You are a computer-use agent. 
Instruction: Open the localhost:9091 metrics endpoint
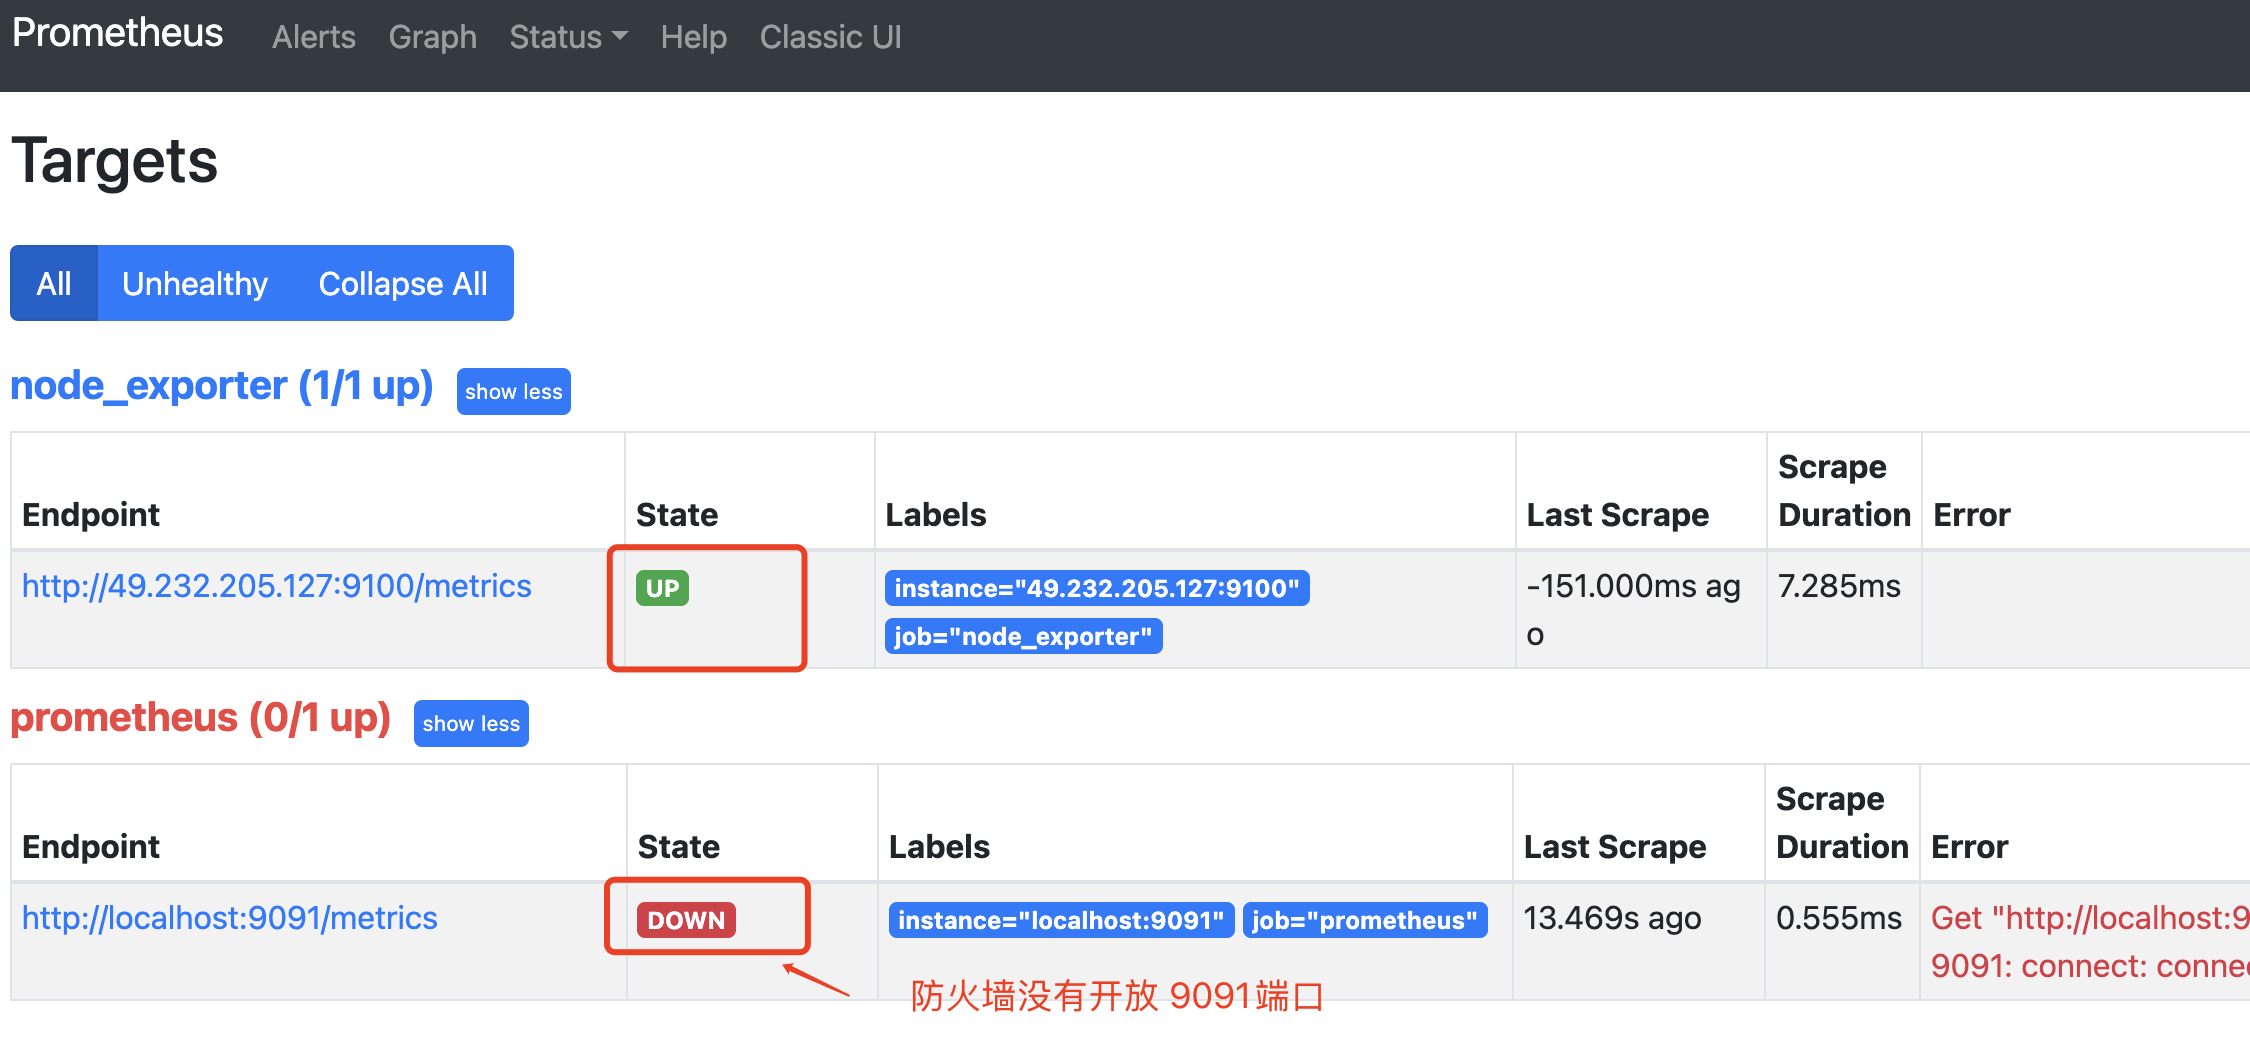click(x=230, y=918)
